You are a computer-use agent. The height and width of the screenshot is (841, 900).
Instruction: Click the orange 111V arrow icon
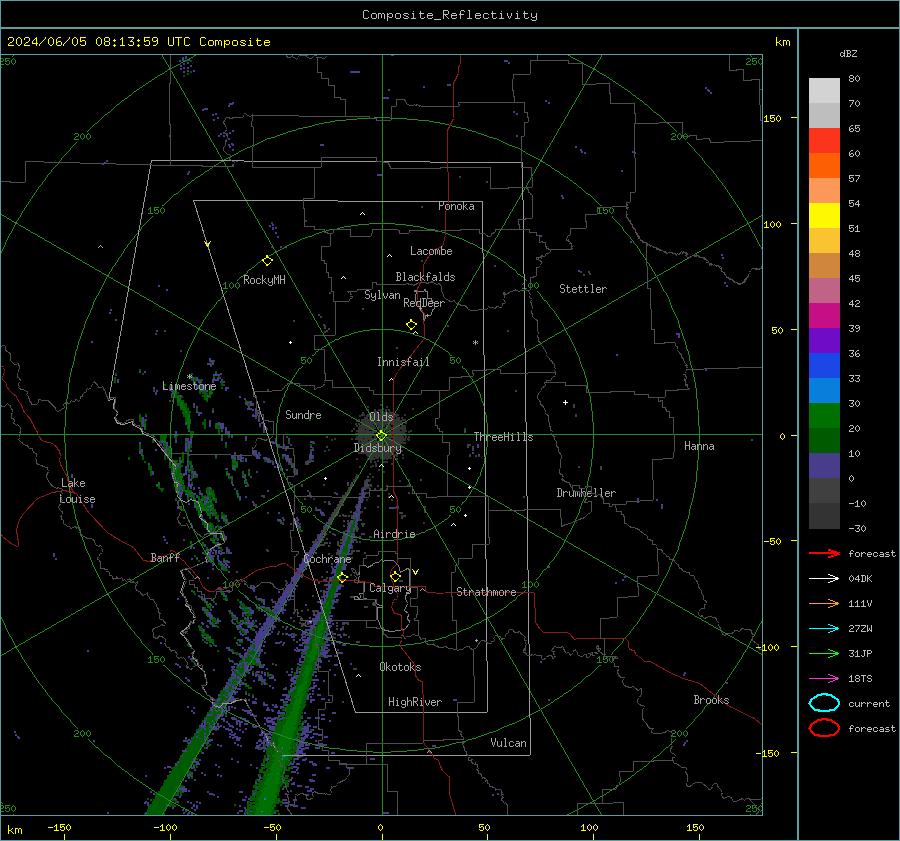[x=824, y=603]
